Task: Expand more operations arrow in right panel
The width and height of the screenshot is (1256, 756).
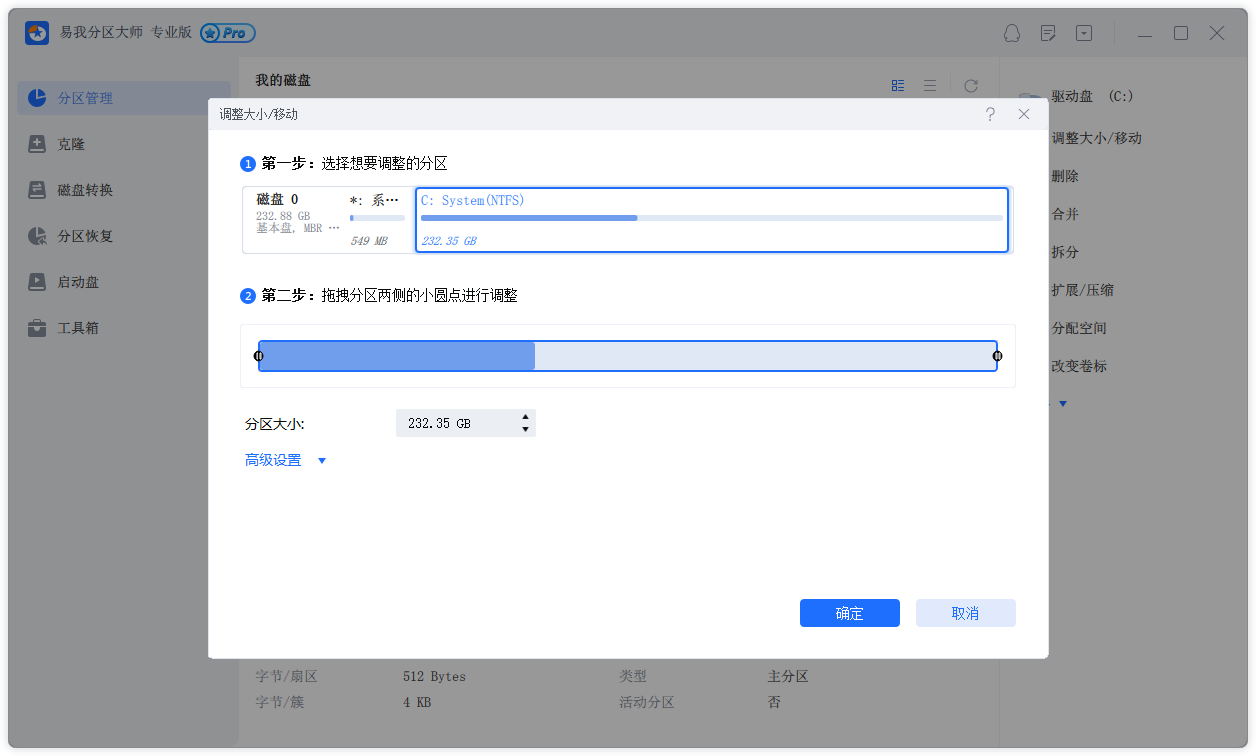Action: pos(1063,404)
